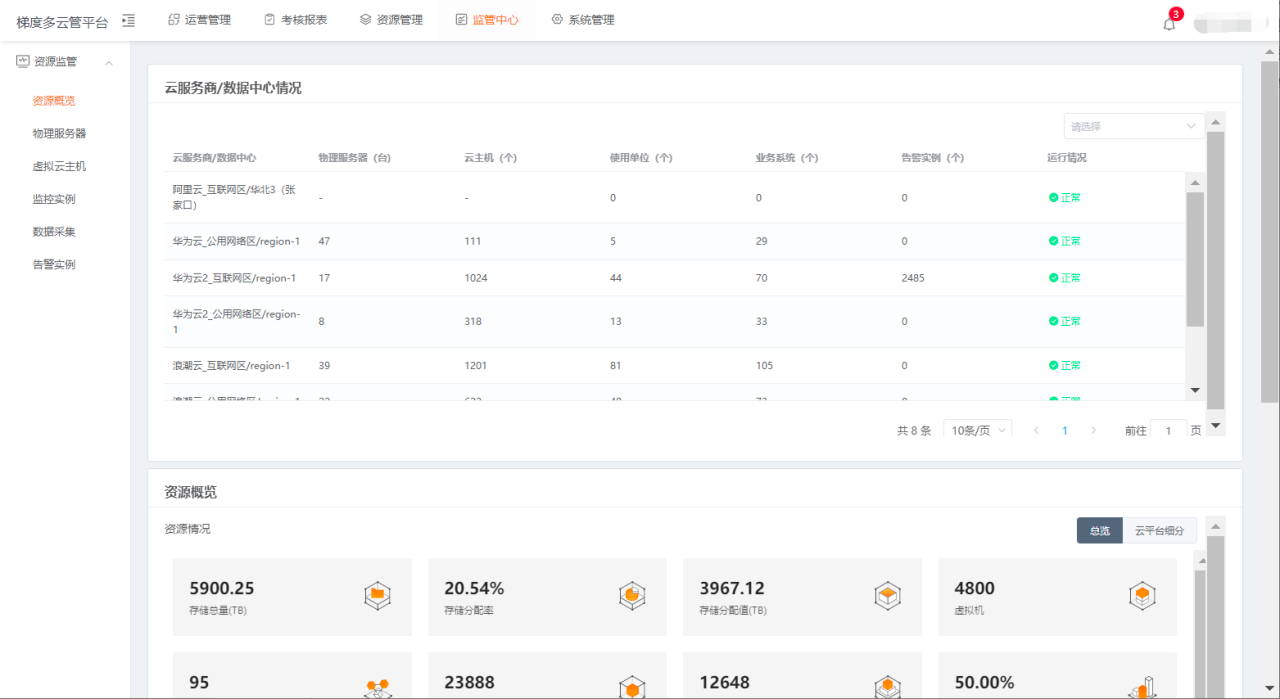Click the 运营管理 menu icon

174,19
